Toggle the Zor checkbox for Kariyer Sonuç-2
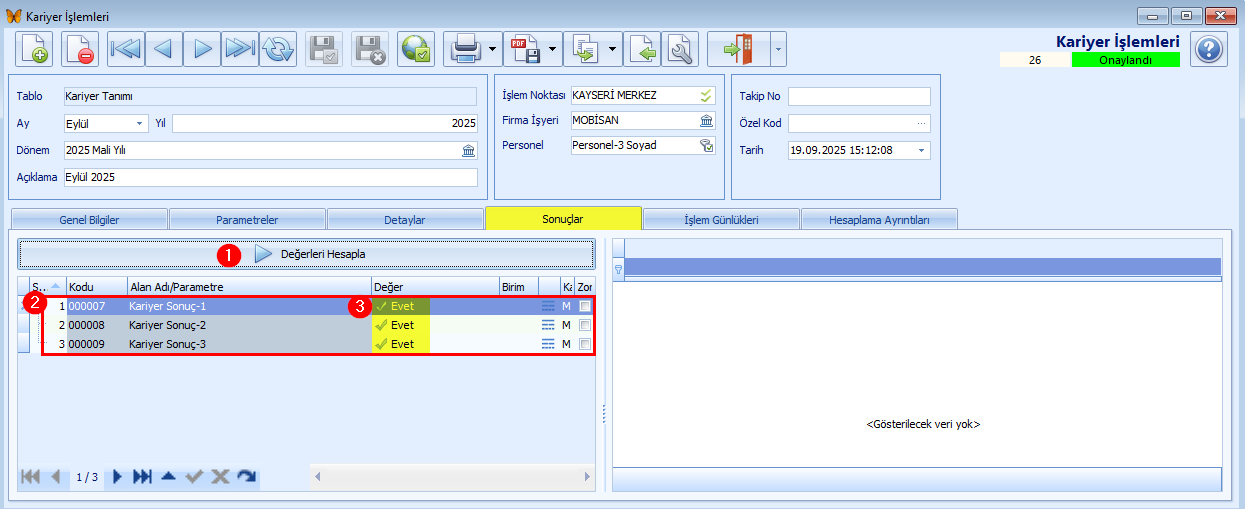1245x509 pixels. [585, 325]
